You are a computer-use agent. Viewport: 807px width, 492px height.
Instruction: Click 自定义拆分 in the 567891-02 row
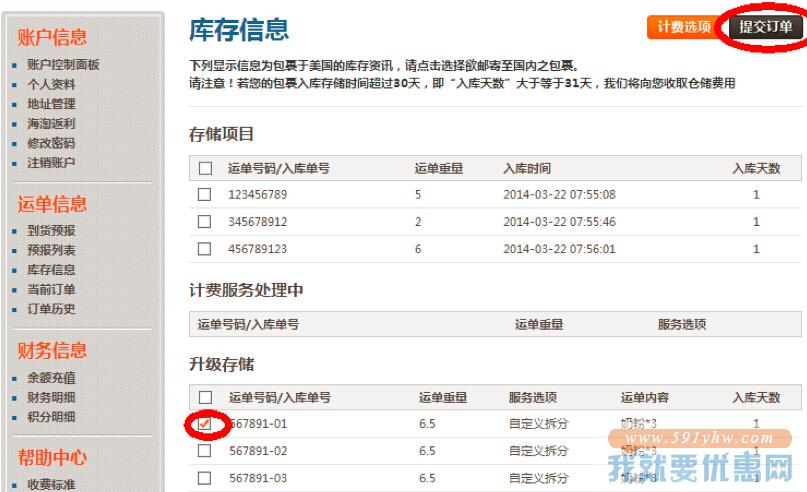[538, 451]
